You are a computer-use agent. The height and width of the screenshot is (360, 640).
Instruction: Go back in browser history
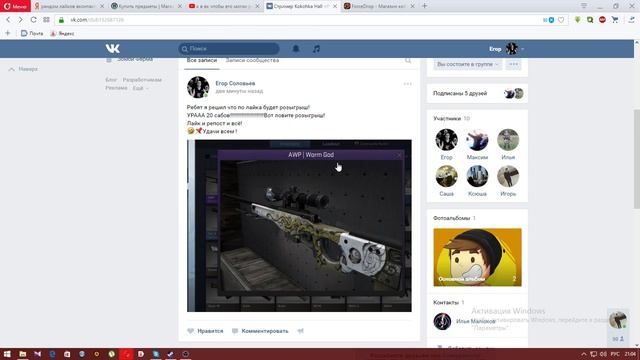(8, 20)
